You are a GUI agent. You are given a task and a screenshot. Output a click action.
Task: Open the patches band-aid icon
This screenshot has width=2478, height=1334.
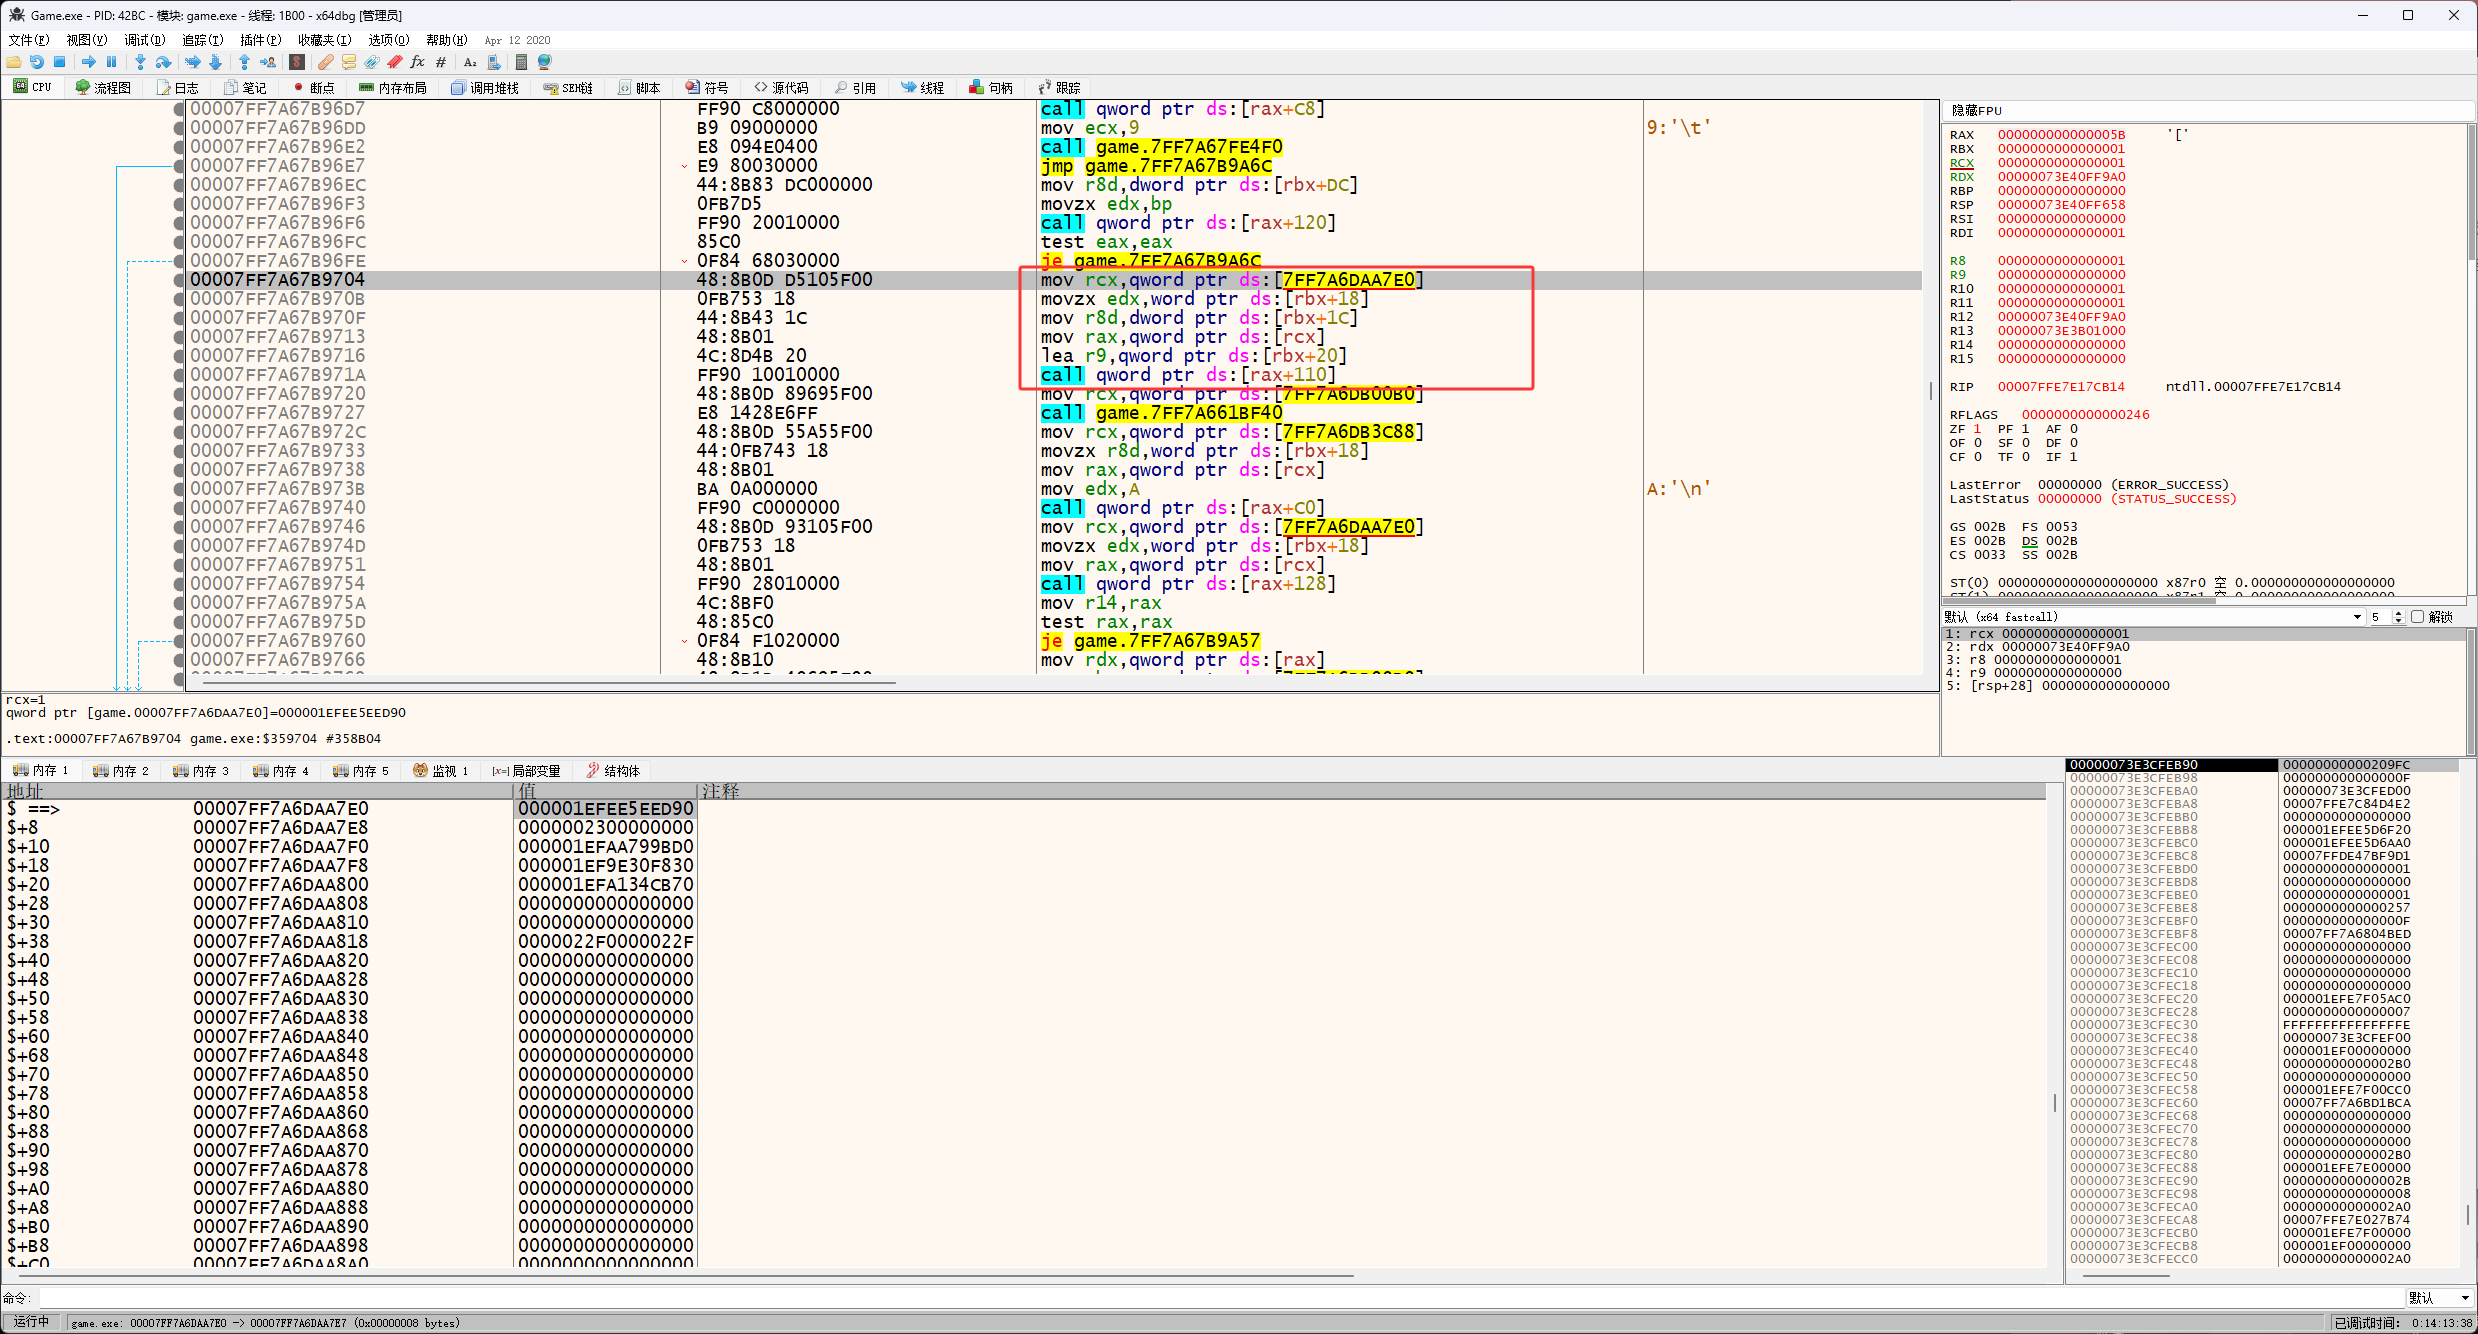point(326,62)
